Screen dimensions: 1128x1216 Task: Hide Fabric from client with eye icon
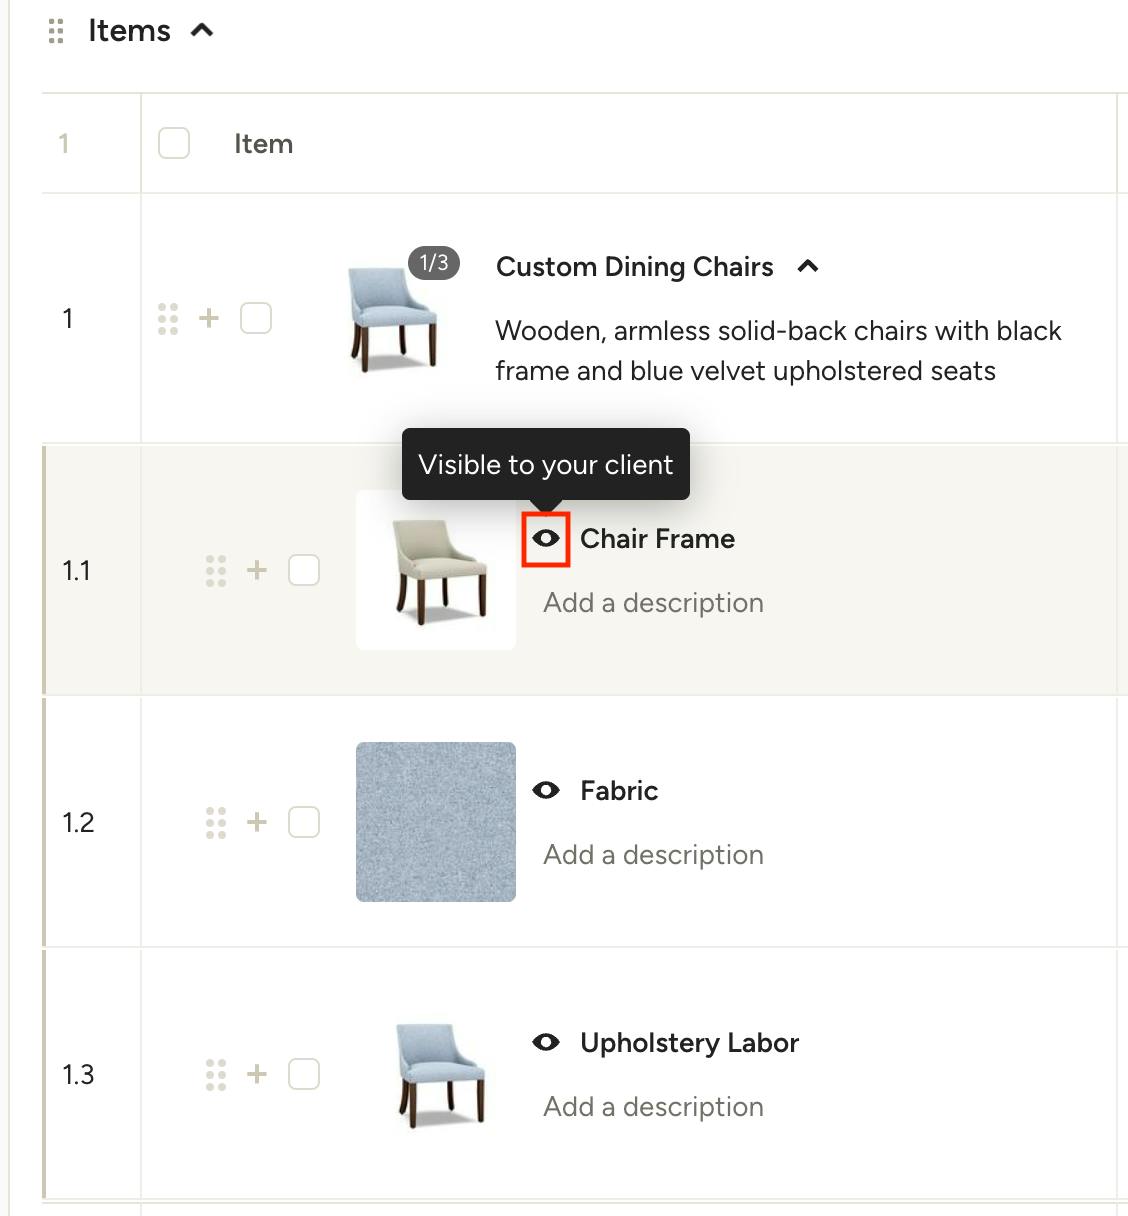coord(546,790)
